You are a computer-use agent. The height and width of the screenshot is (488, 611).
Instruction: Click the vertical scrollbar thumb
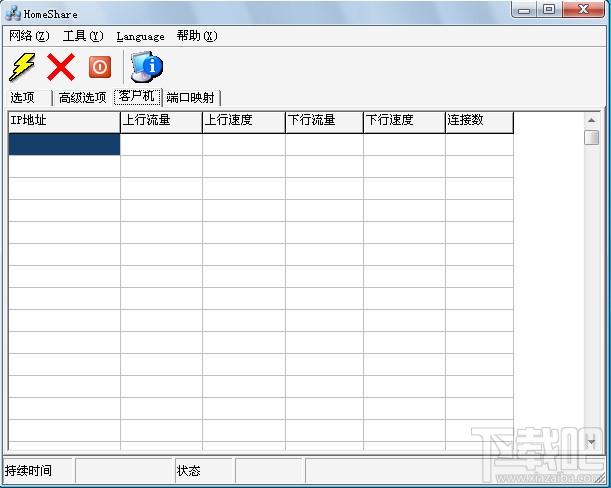pyautogui.click(x=592, y=138)
